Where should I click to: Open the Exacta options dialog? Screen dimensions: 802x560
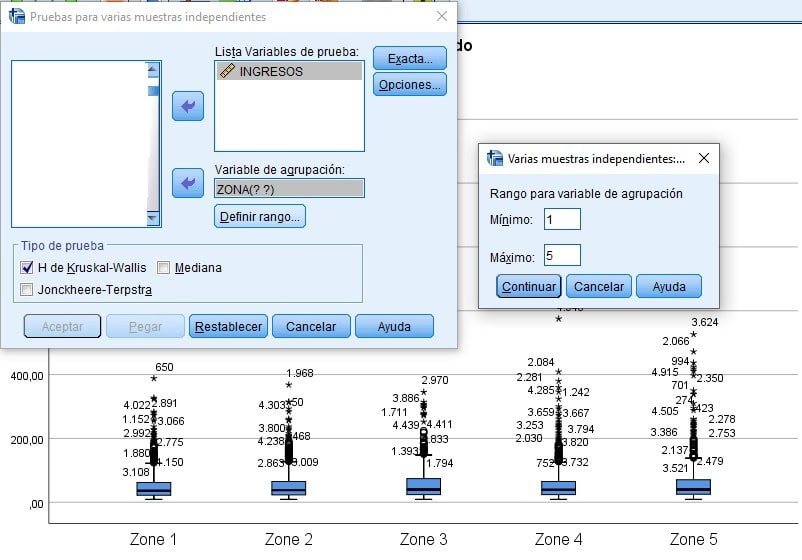click(409, 59)
